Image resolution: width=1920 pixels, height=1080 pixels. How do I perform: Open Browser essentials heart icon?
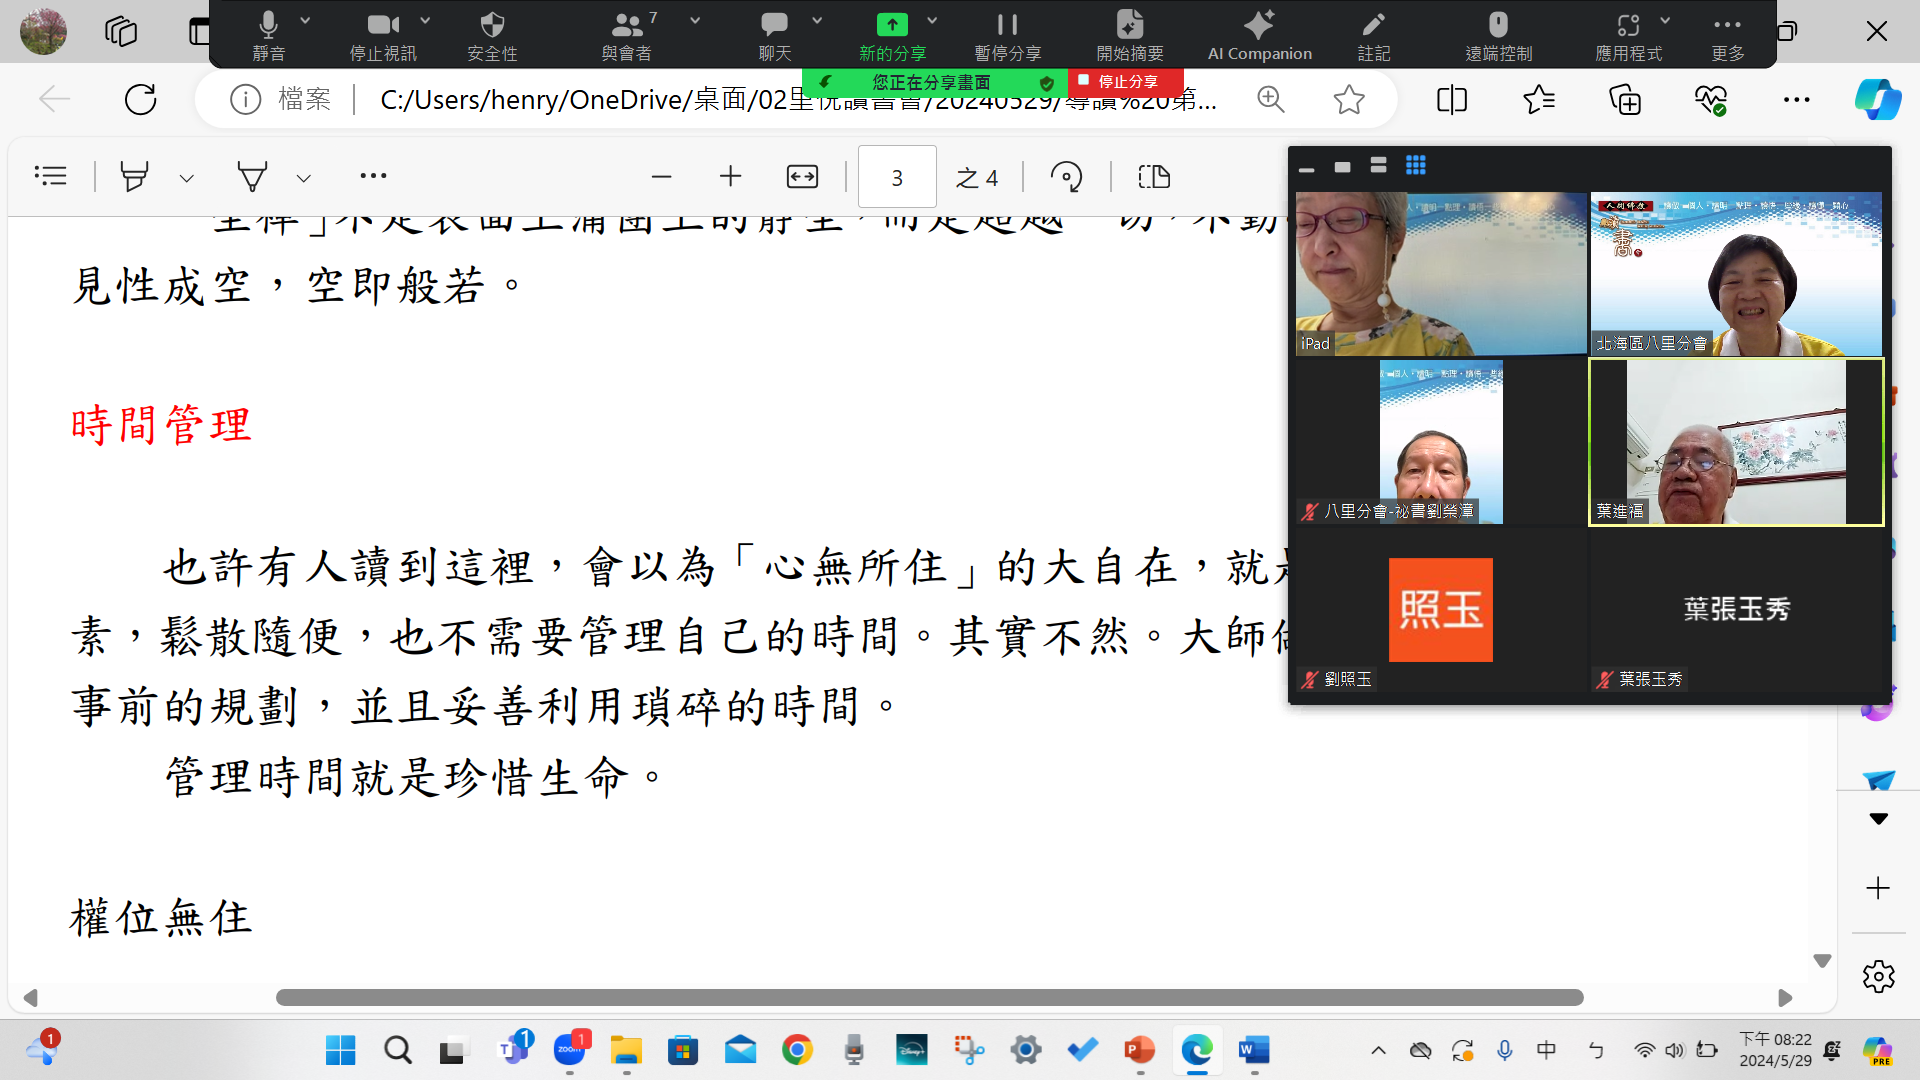[1711, 99]
